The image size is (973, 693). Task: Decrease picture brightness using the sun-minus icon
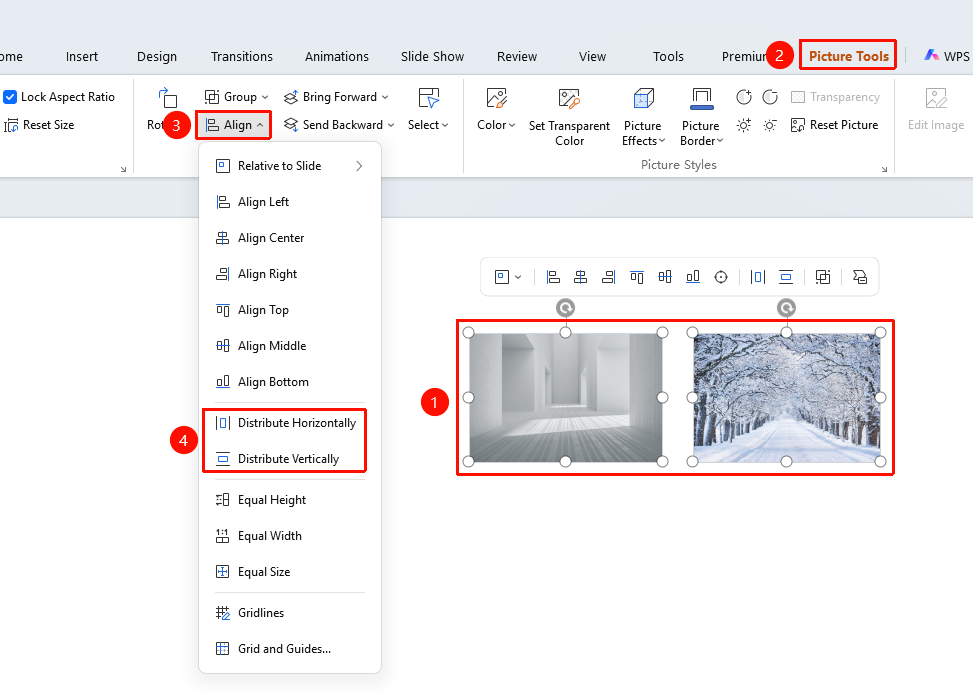pyautogui.click(x=770, y=125)
